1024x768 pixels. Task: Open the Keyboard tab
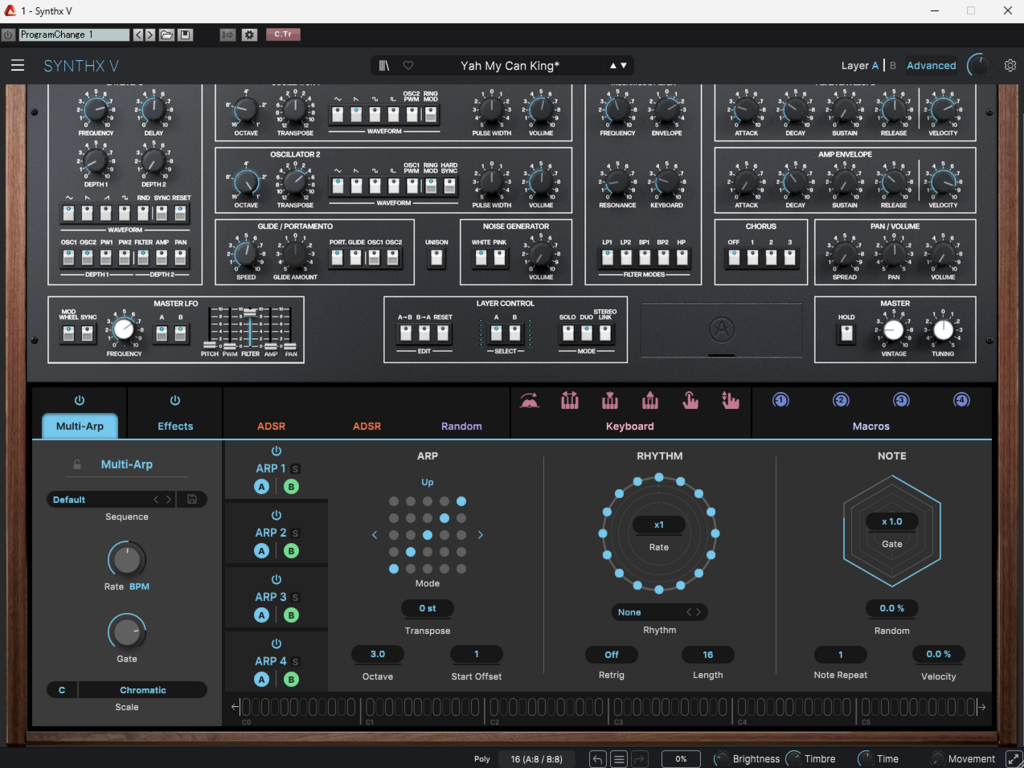tap(630, 426)
